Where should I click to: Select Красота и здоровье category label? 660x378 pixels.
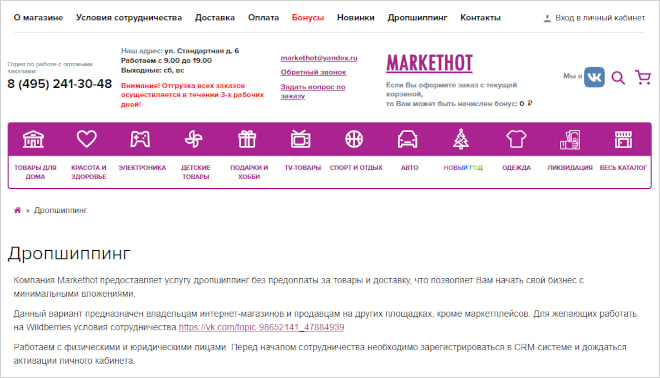tap(88, 172)
